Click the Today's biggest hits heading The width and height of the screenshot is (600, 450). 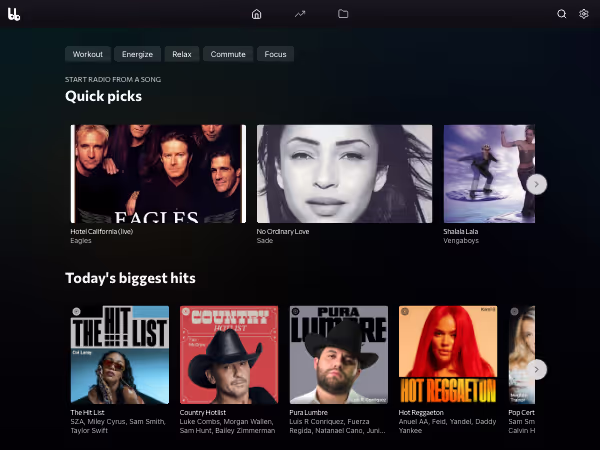point(130,278)
